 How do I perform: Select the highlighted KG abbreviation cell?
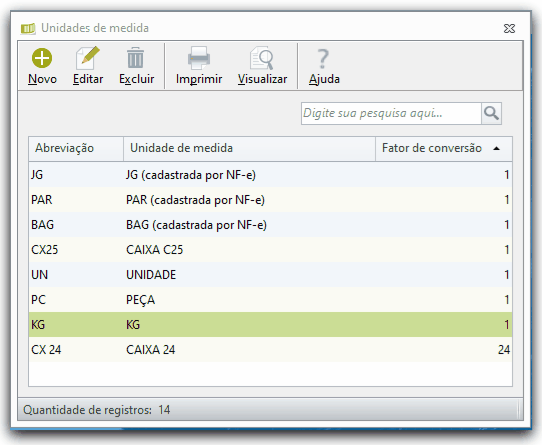pos(76,324)
